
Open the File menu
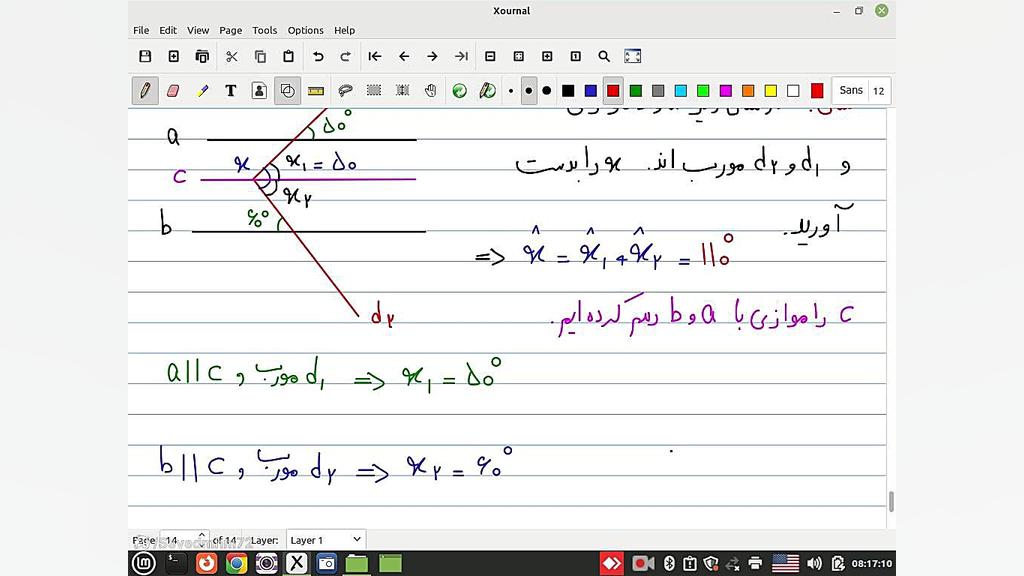point(141,30)
